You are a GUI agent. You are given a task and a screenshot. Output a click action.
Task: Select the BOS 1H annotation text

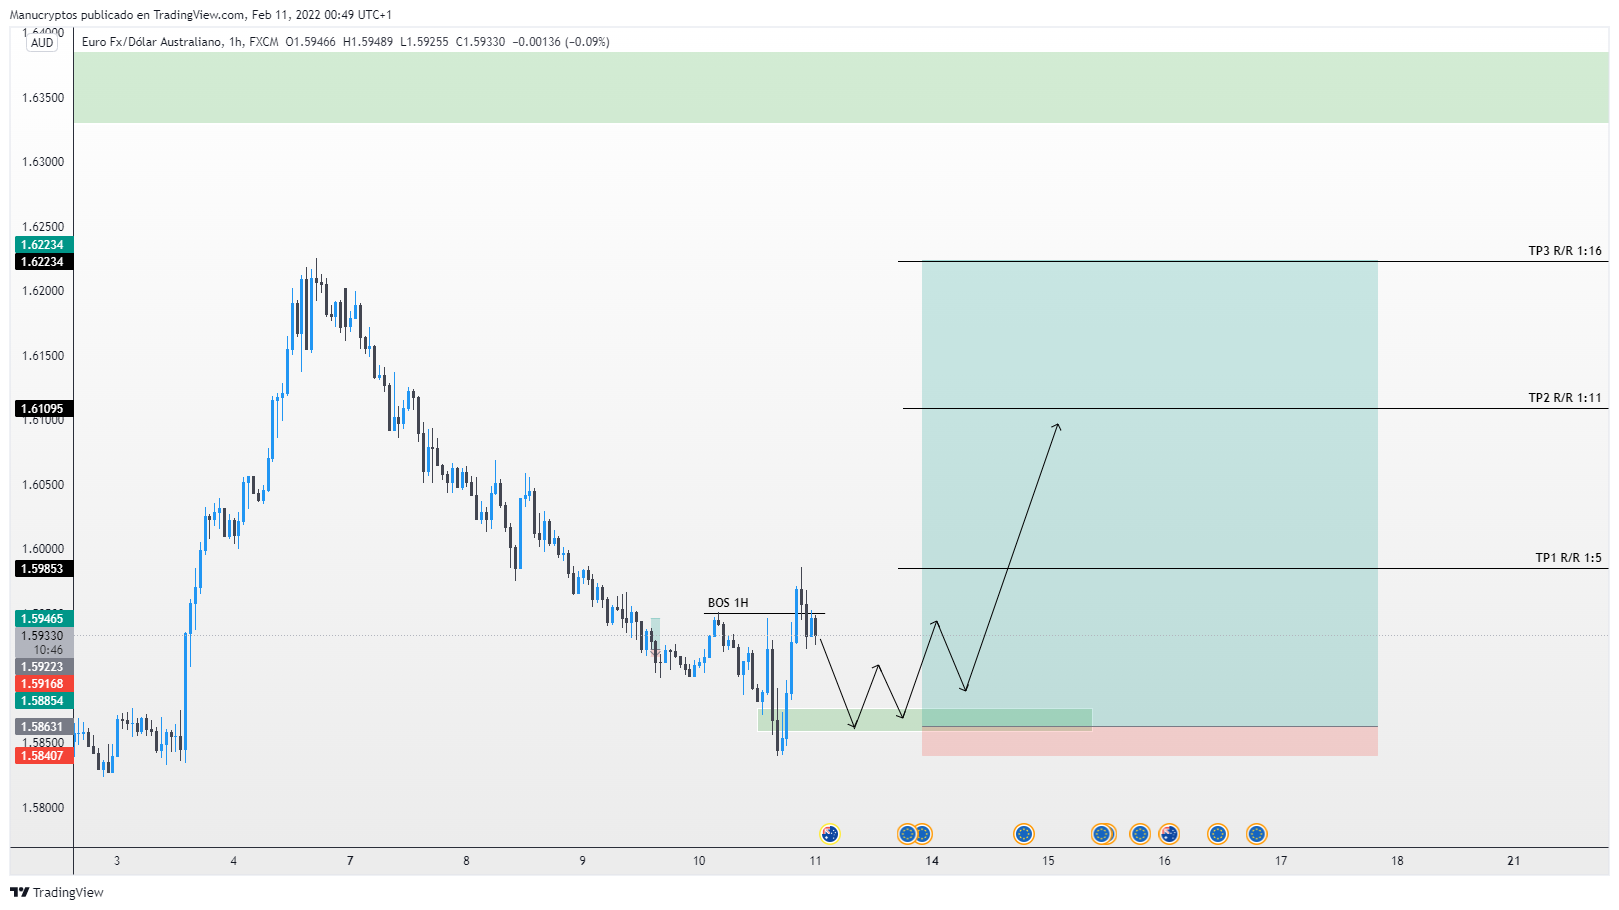pyautogui.click(x=728, y=603)
